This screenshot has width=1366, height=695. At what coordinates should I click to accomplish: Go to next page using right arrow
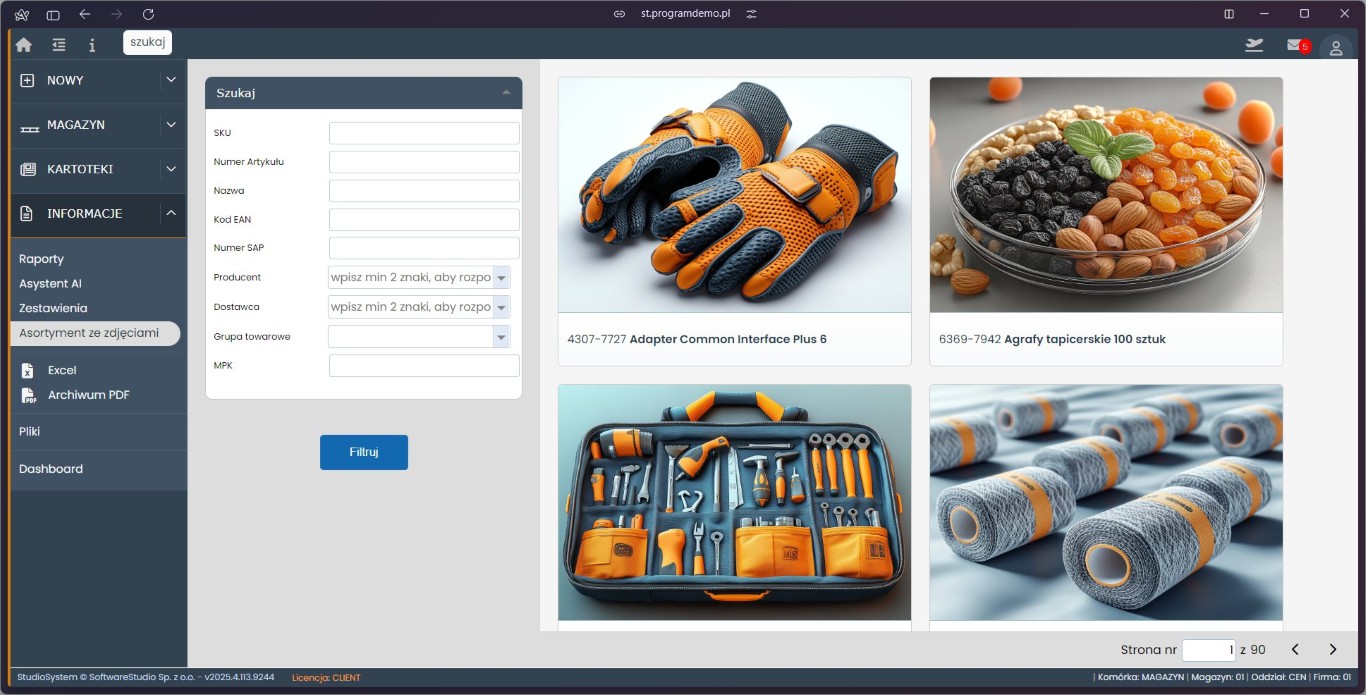(1332, 650)
